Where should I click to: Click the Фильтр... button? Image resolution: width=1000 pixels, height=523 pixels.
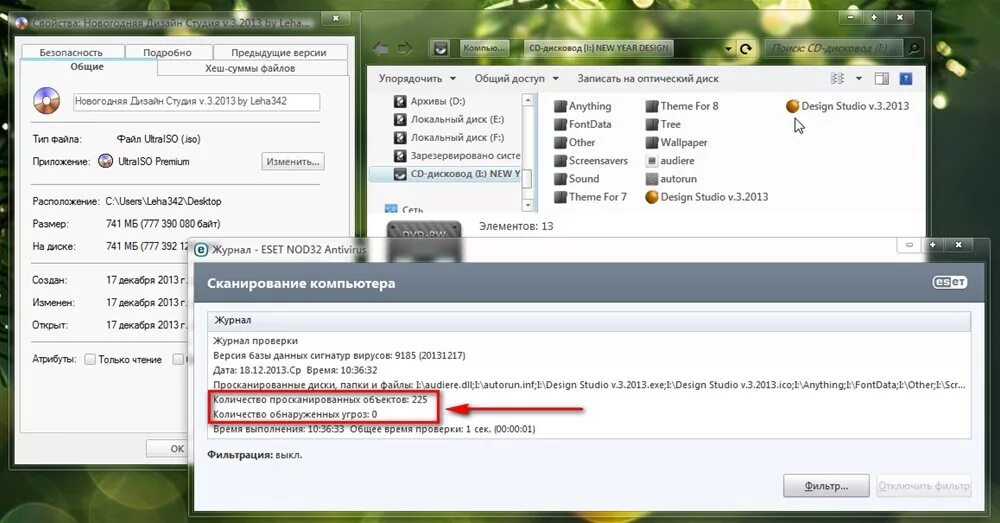(x=826, y=486)
